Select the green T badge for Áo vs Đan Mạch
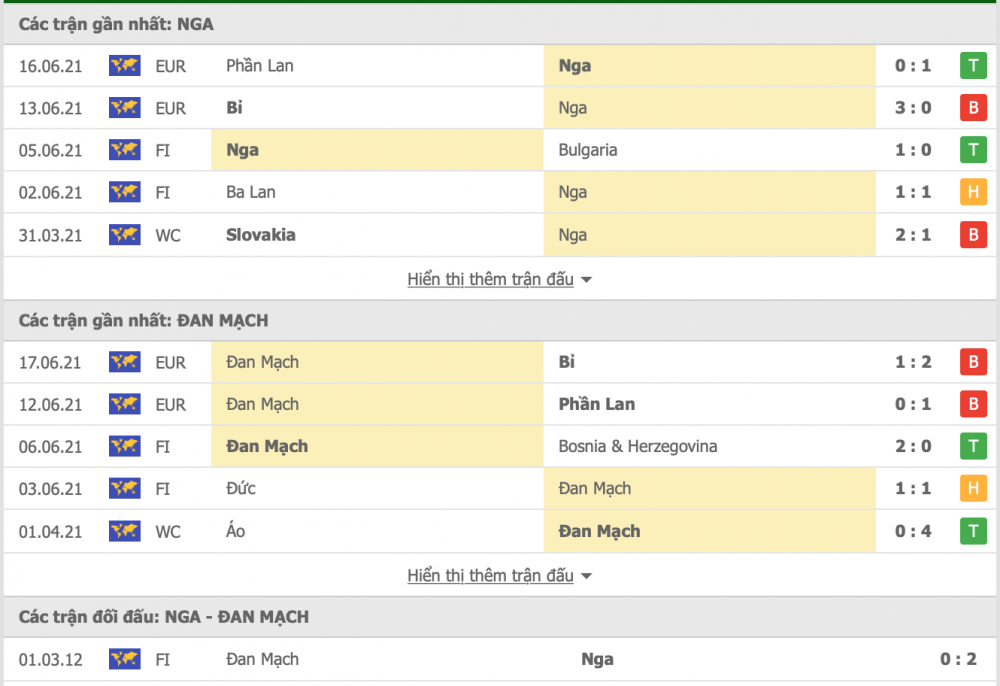 973,531
